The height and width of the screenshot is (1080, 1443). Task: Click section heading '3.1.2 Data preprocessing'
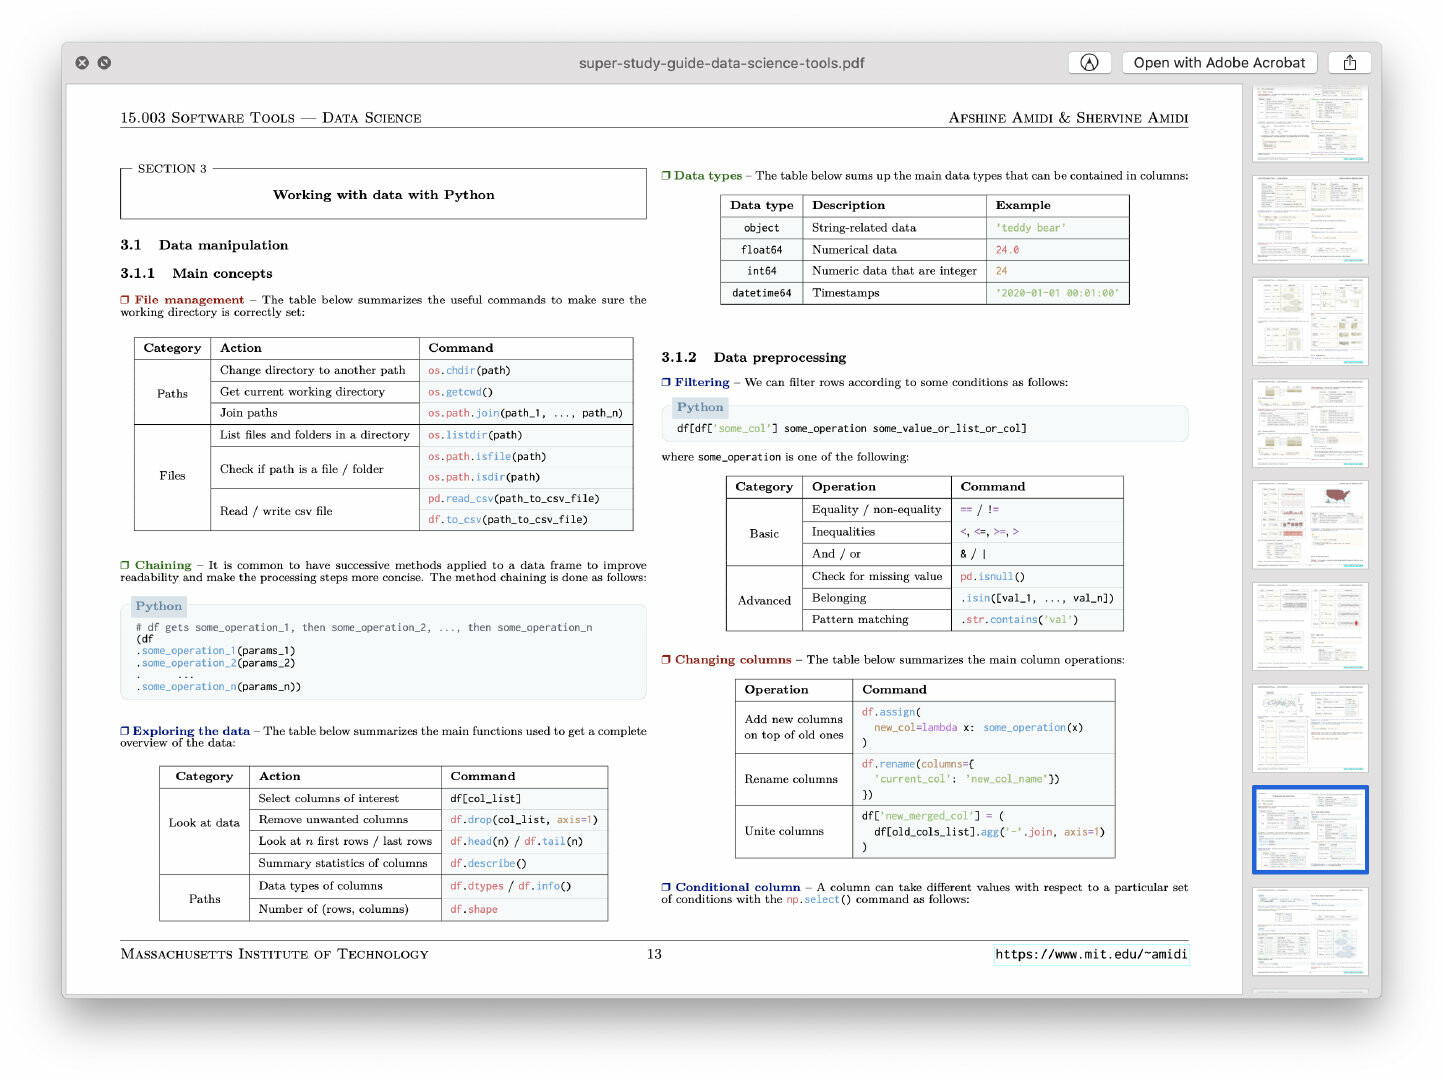(754, 357)
